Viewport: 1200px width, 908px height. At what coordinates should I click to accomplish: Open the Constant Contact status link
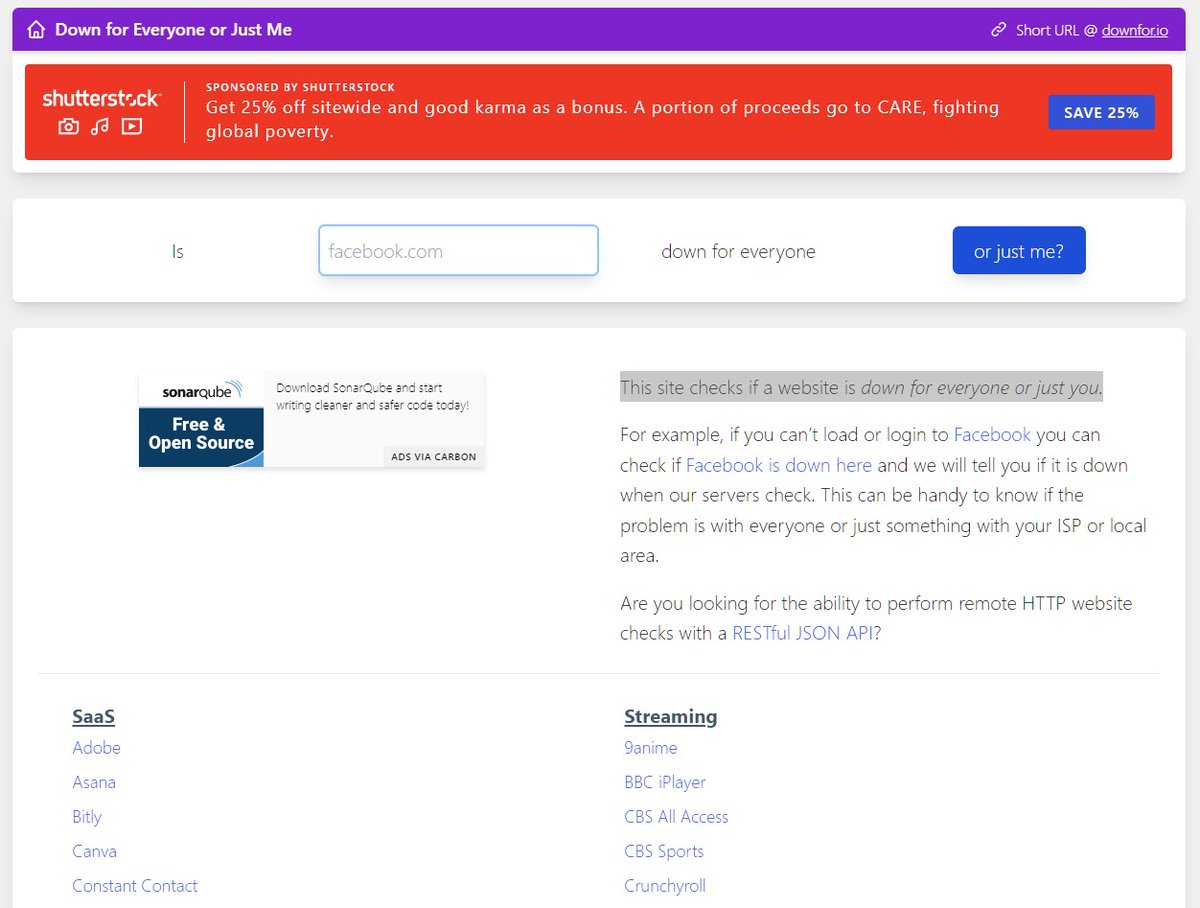(135, 886)
